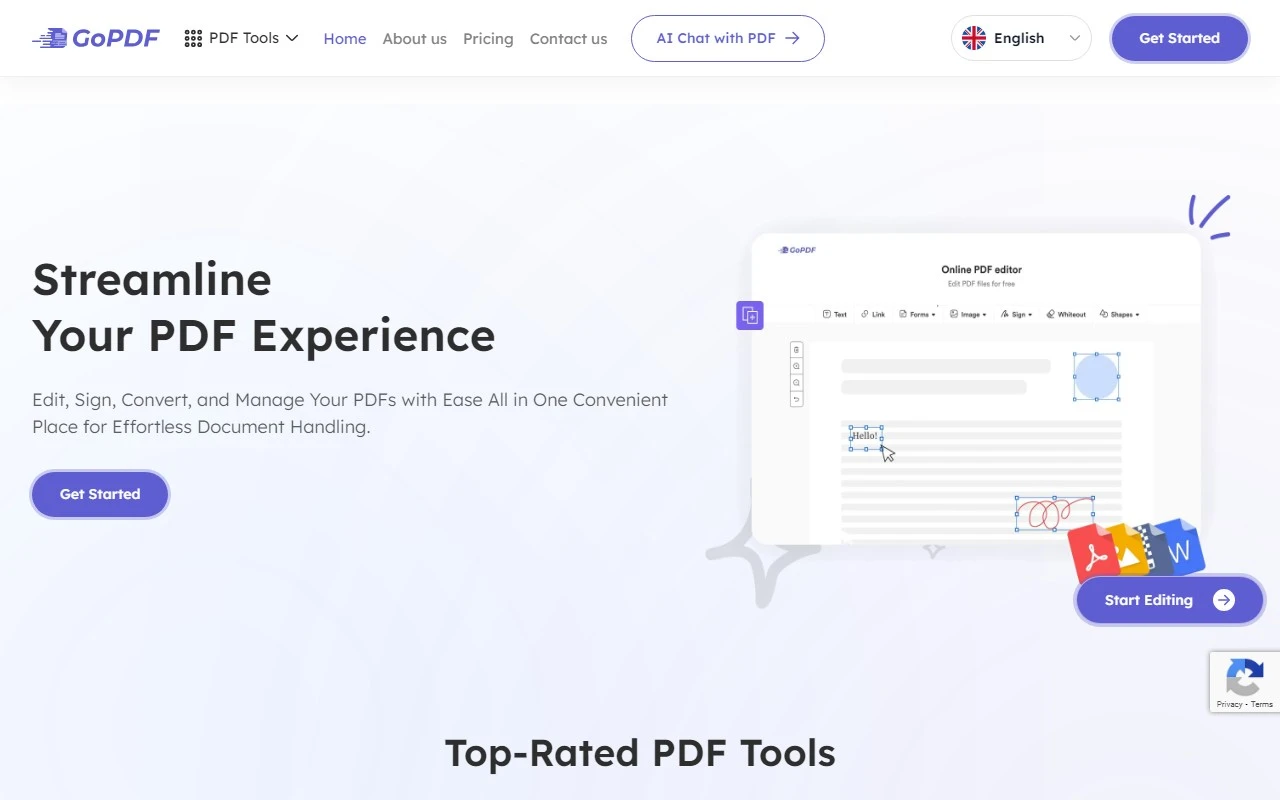Go to the Home menu item
The image size is (1280, 800).
345,38
